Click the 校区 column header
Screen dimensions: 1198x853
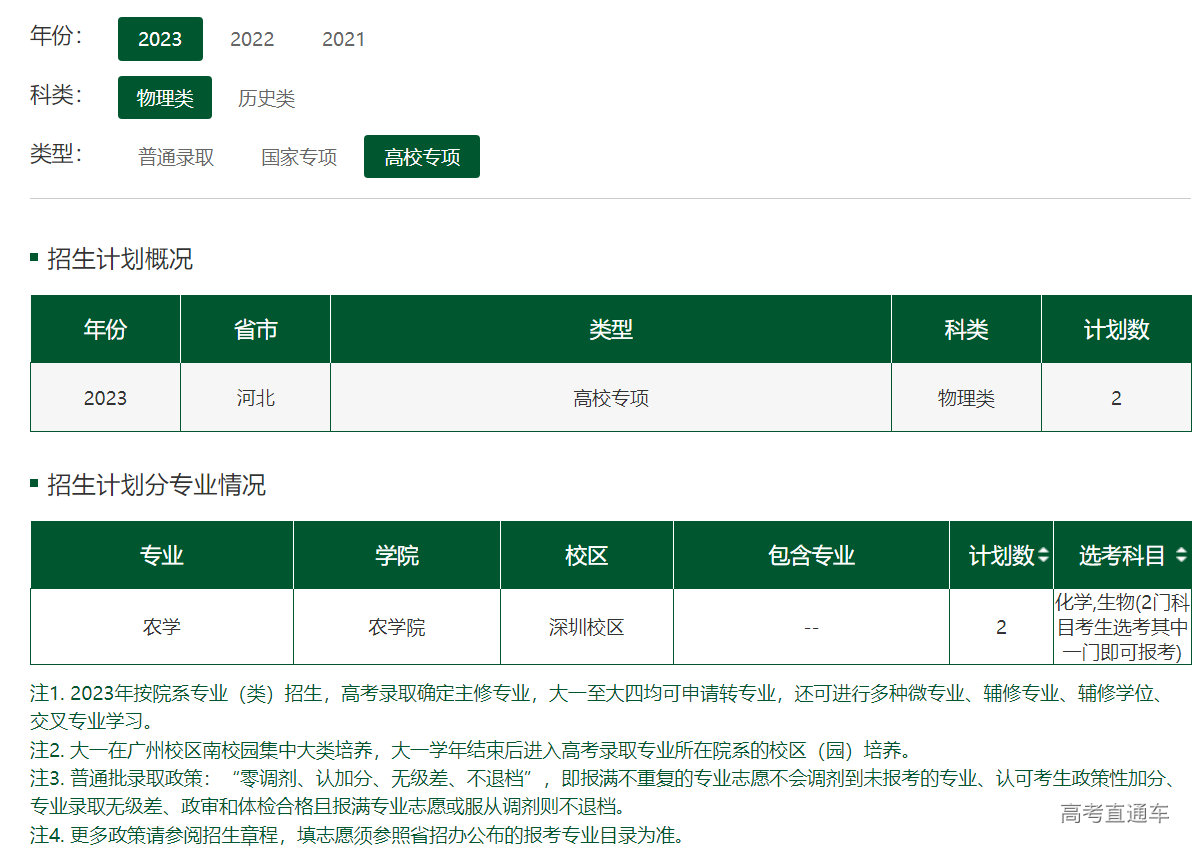(586, 555)
